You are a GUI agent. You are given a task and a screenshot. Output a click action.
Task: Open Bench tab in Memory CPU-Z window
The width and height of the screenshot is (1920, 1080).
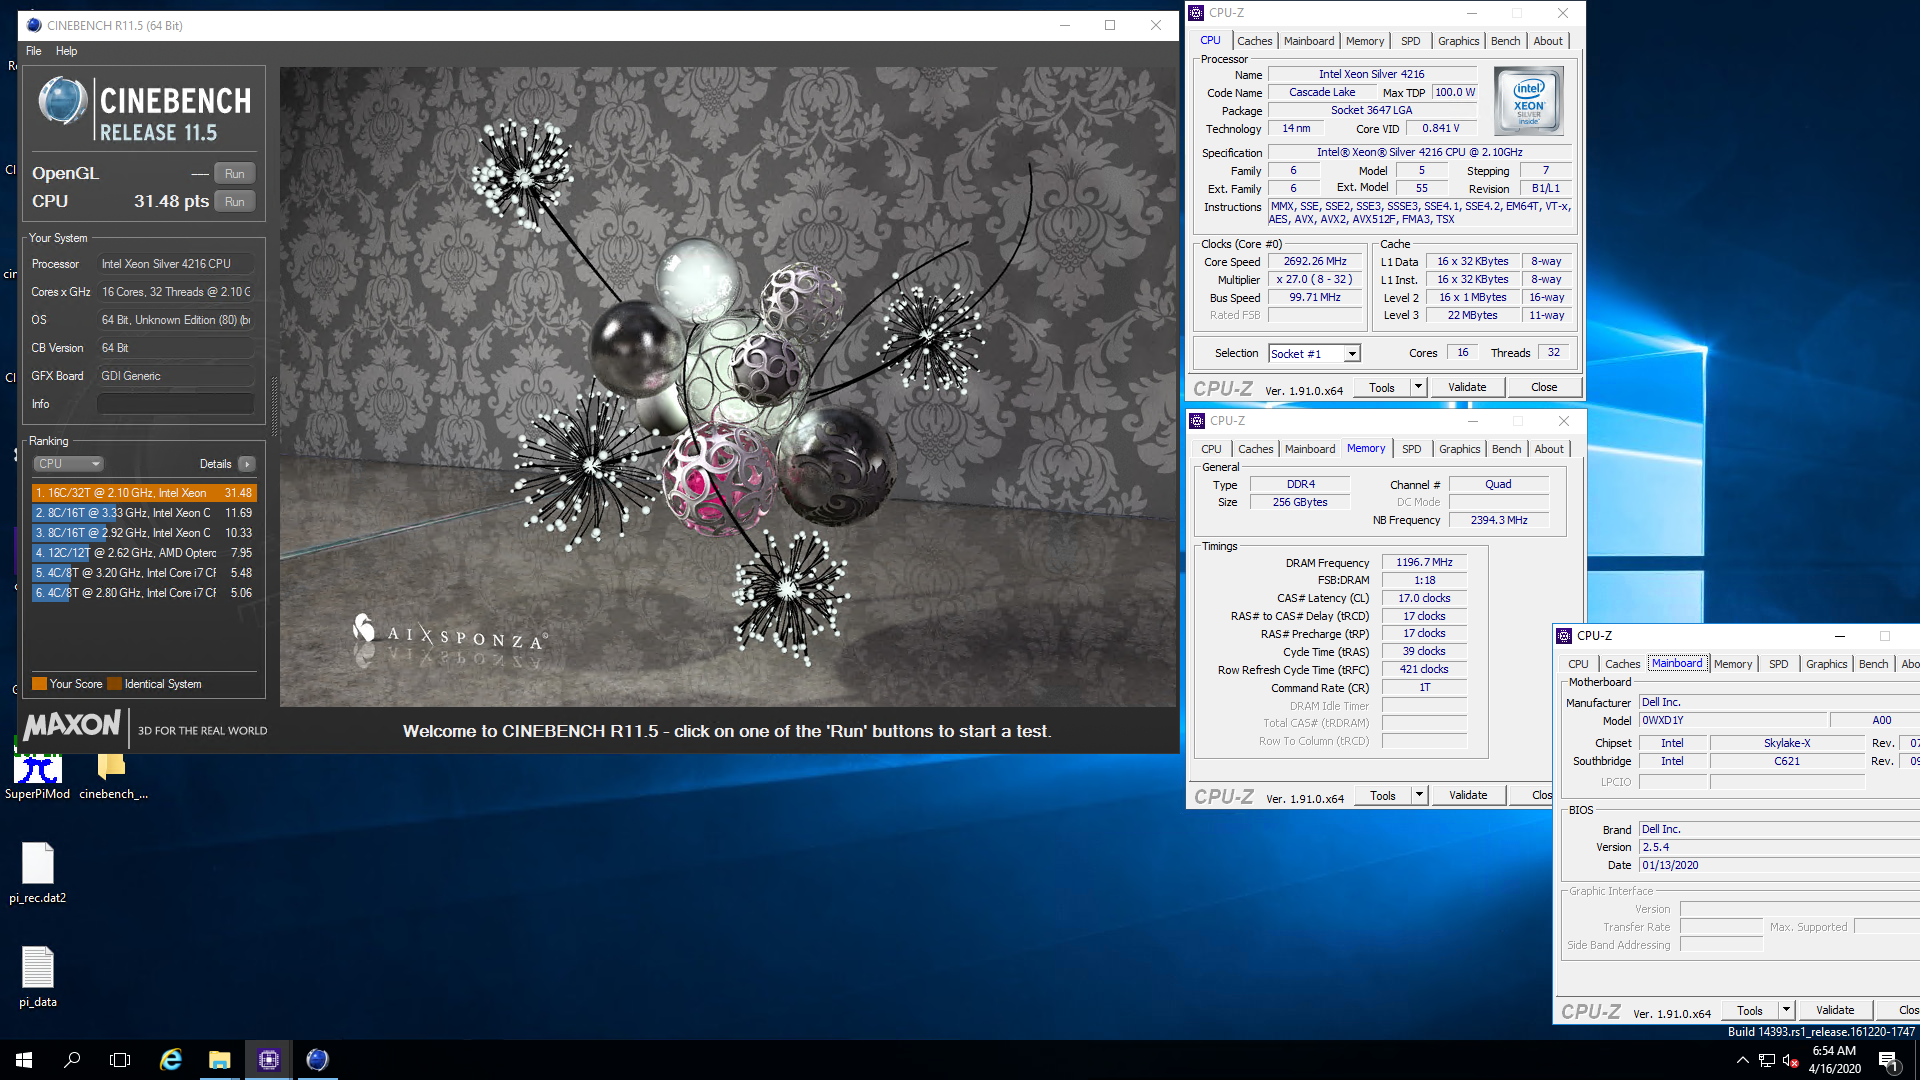click(1506, 449)
